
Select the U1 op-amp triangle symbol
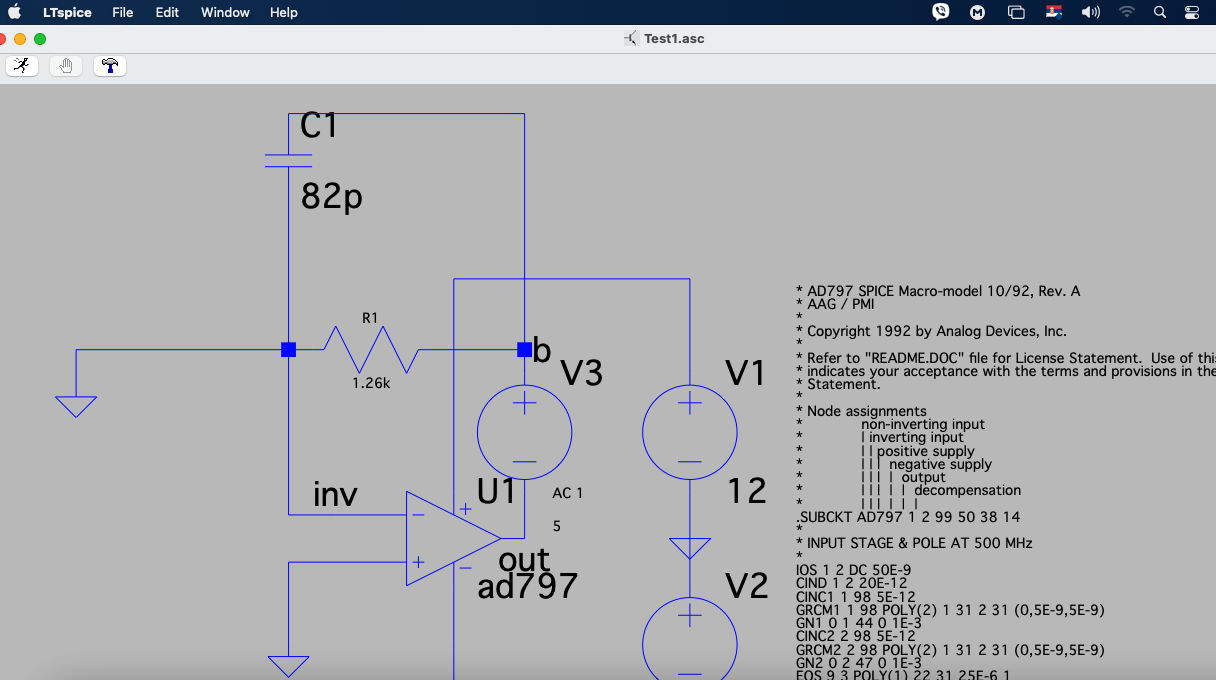[453, 538]
